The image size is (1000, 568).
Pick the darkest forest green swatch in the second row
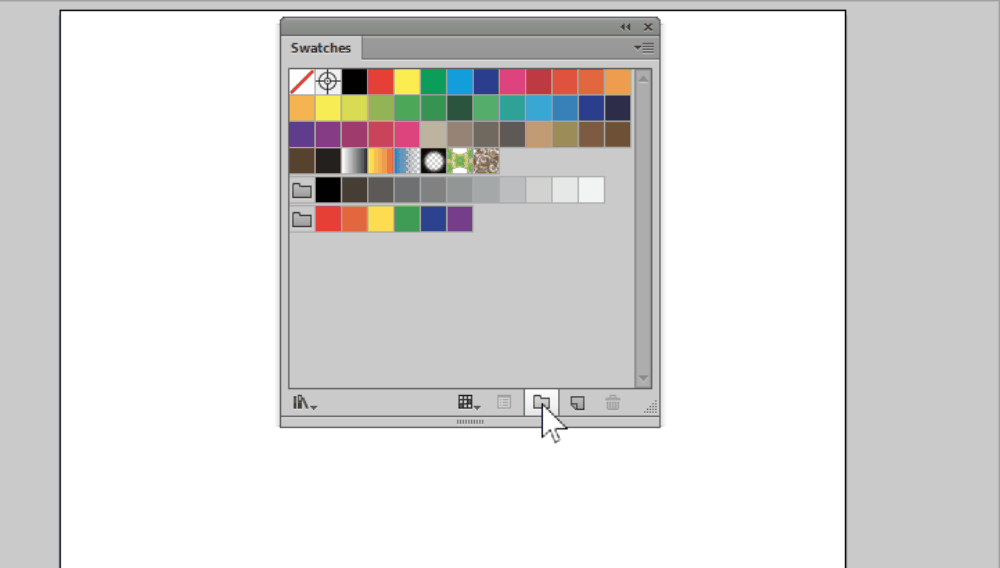point(460,108)
